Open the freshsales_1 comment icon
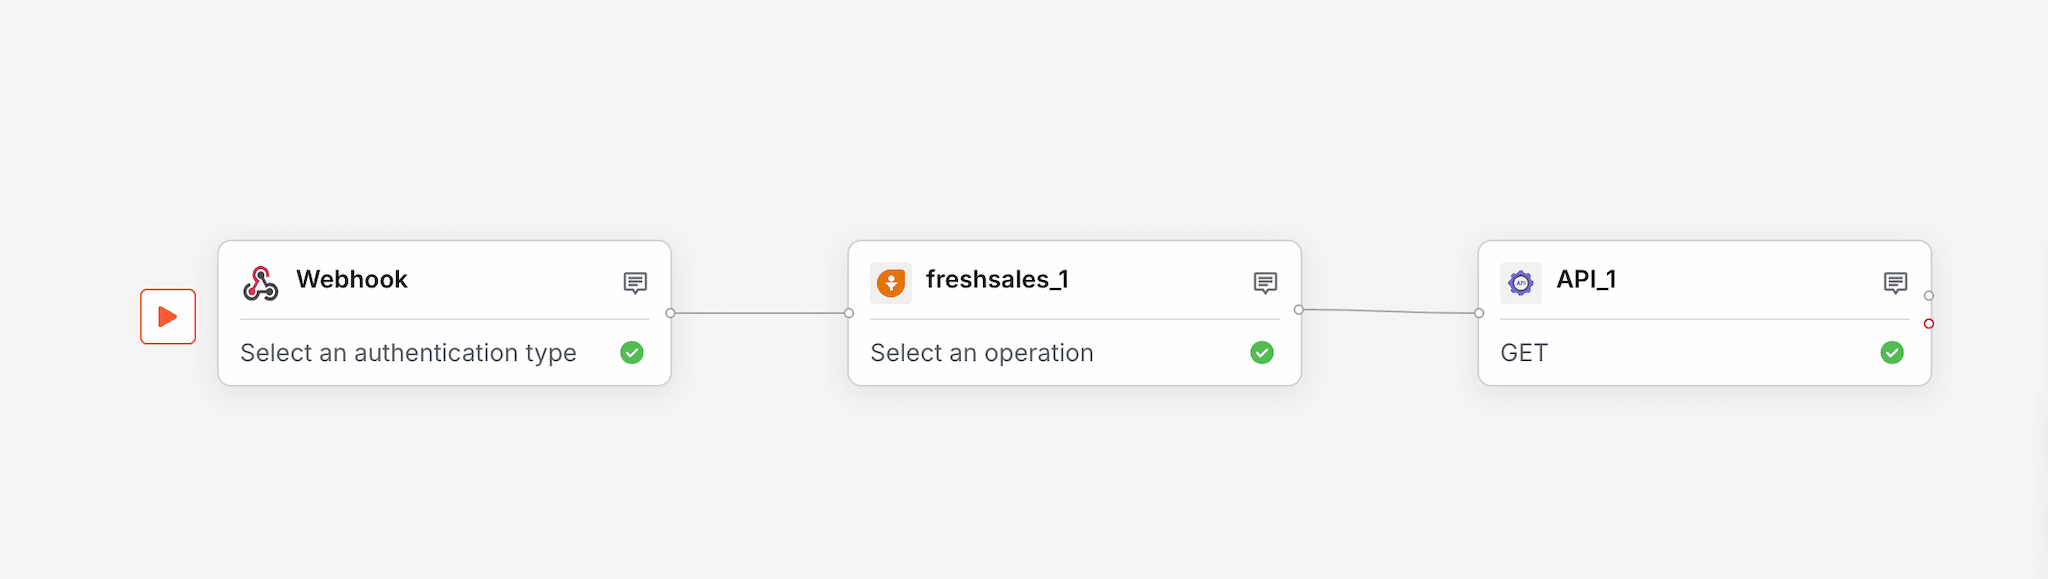 coord(1265,283)
